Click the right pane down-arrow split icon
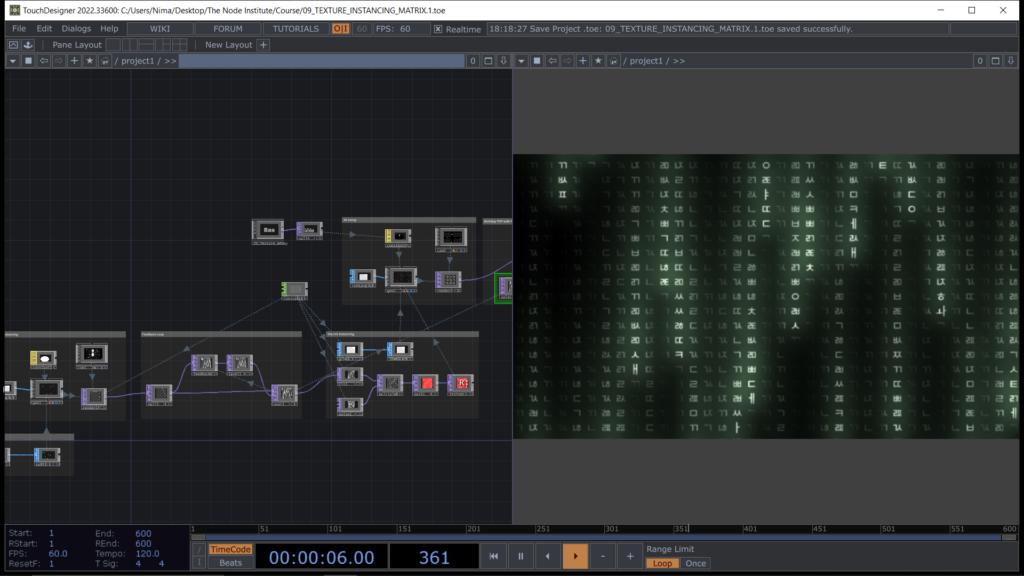Screen dimensions: 1024x576 click(x=1010, y=61)
